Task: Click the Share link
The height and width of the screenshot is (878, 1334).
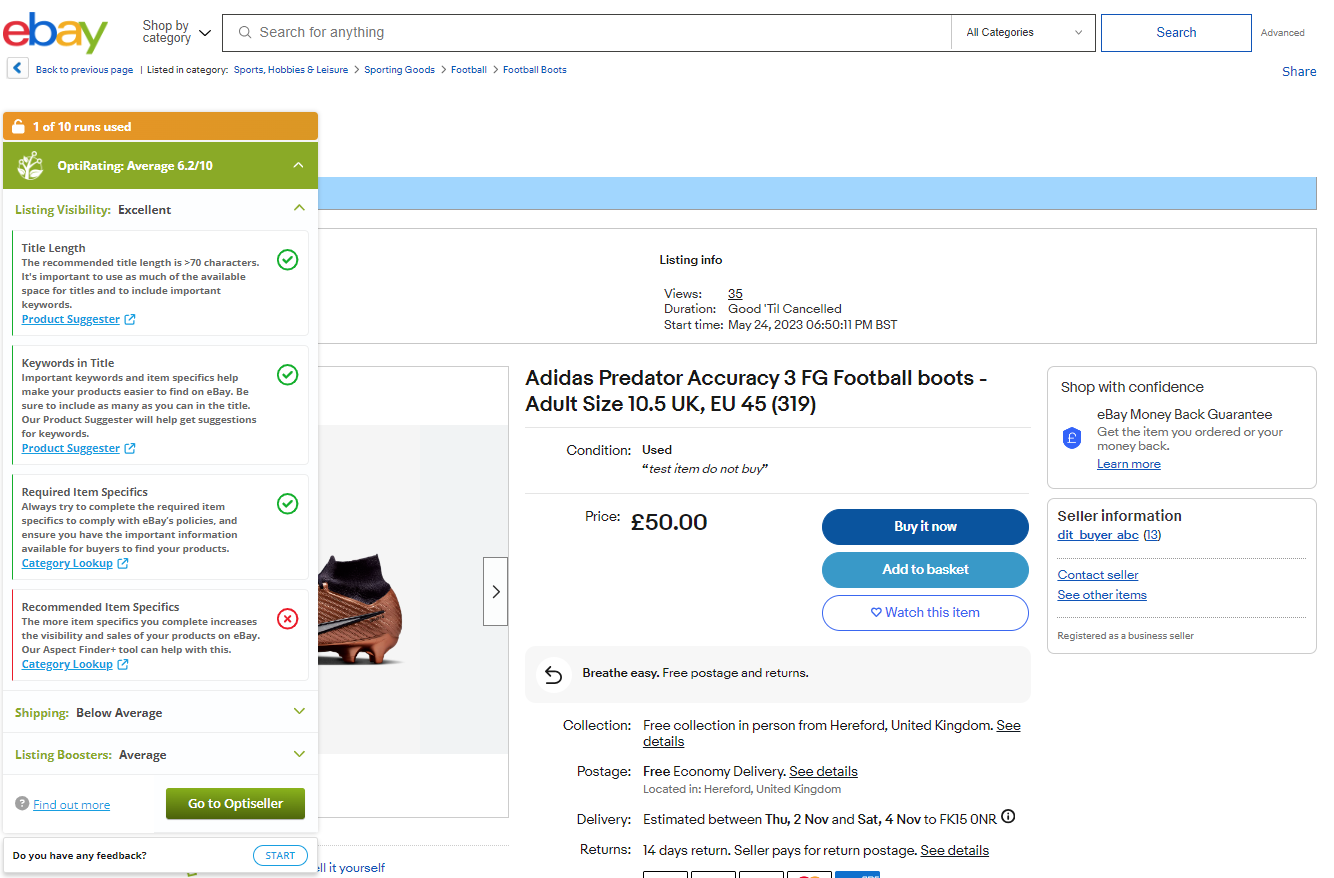Action: (1299, 71)
